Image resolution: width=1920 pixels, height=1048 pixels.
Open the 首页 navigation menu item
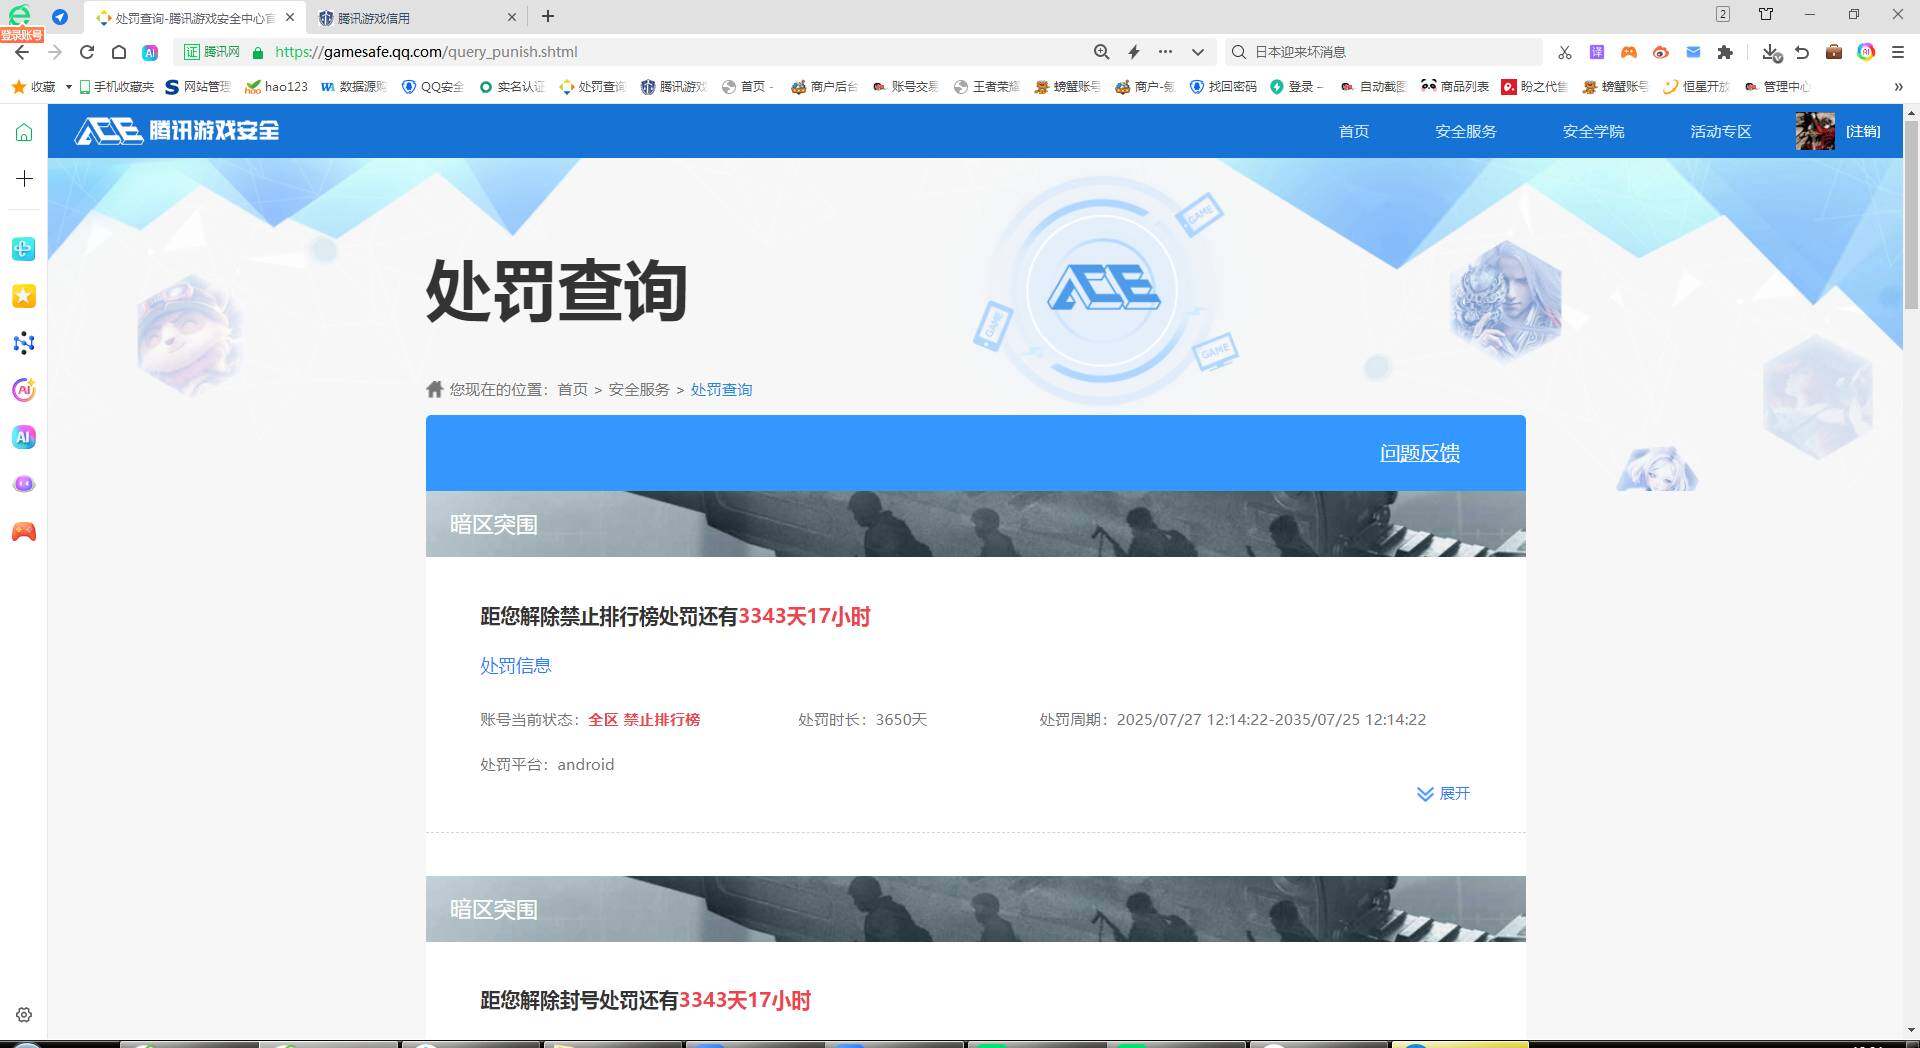(1353, 131)
